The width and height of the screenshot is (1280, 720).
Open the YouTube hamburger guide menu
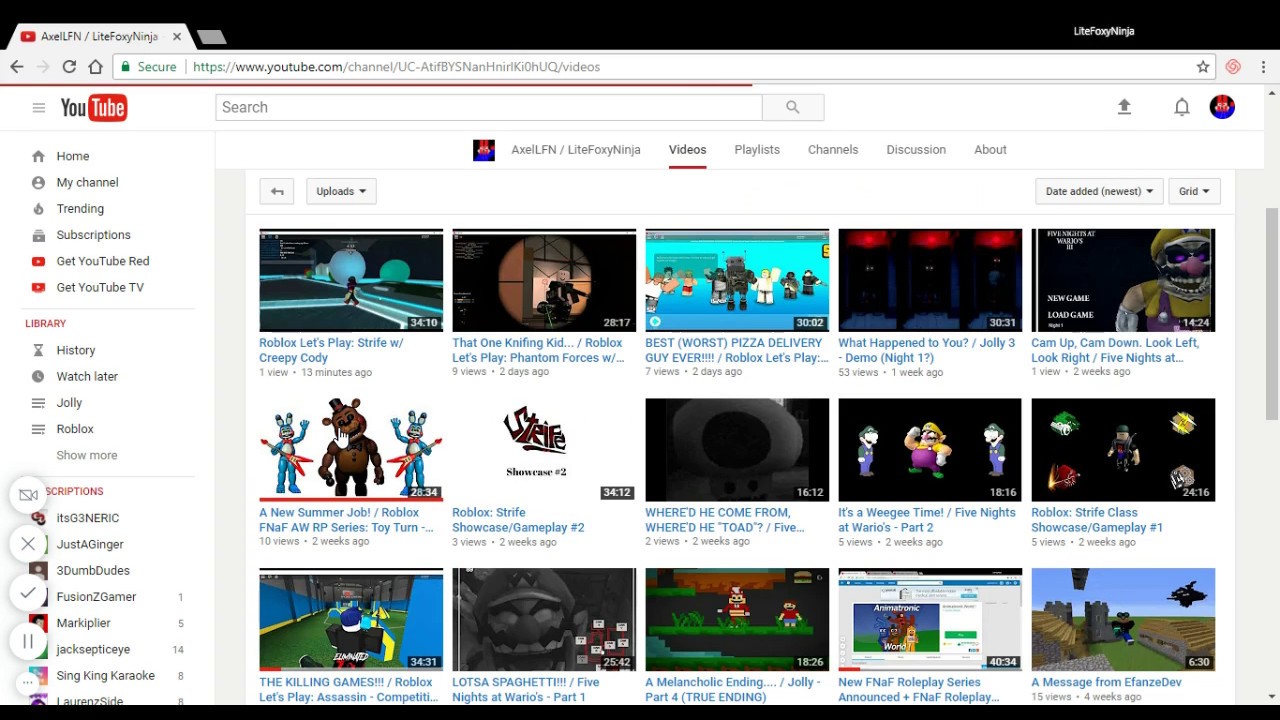[38, 107]
